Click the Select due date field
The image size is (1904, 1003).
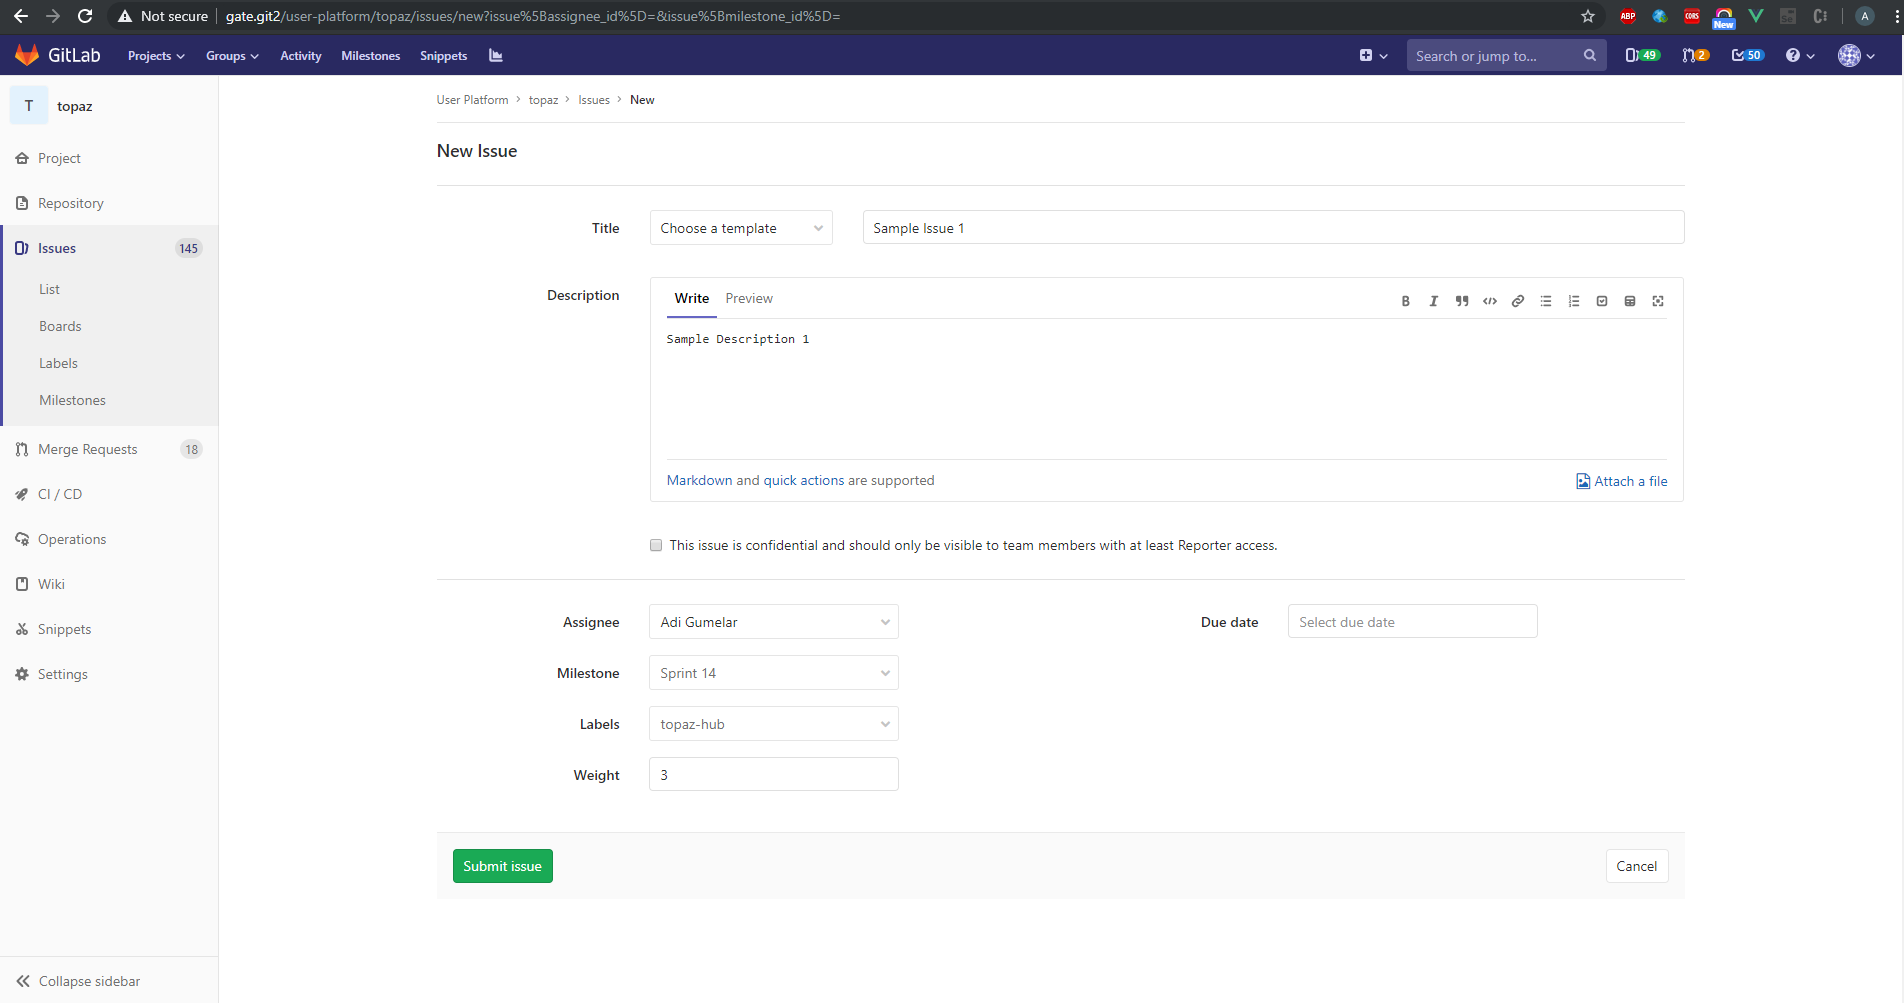1411,622
